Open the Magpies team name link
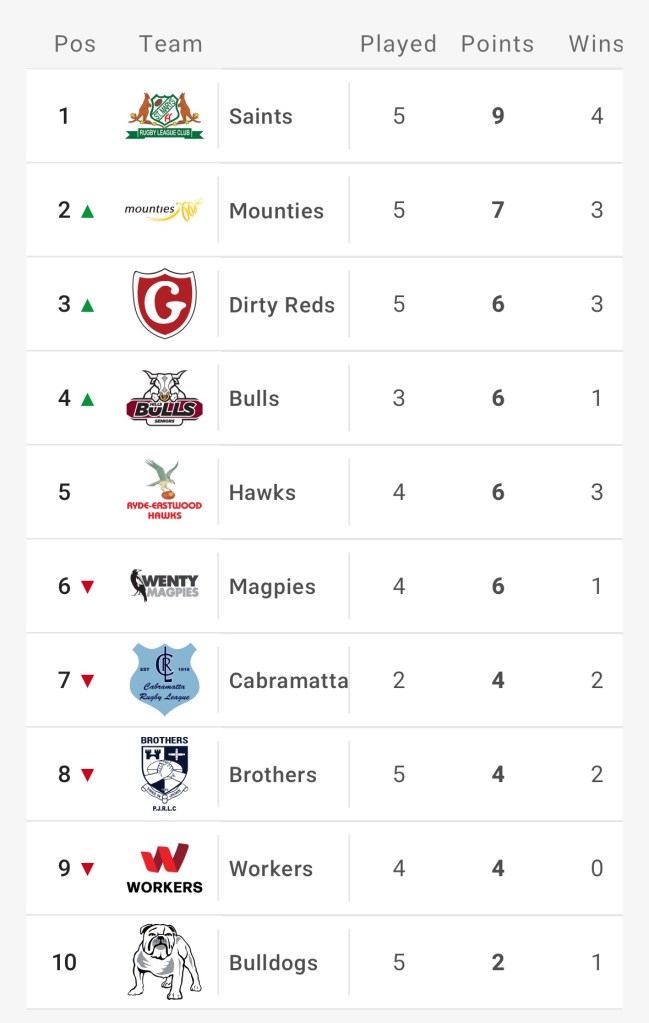This screenshot has height=1023, width=649. (x=272, y=587)
